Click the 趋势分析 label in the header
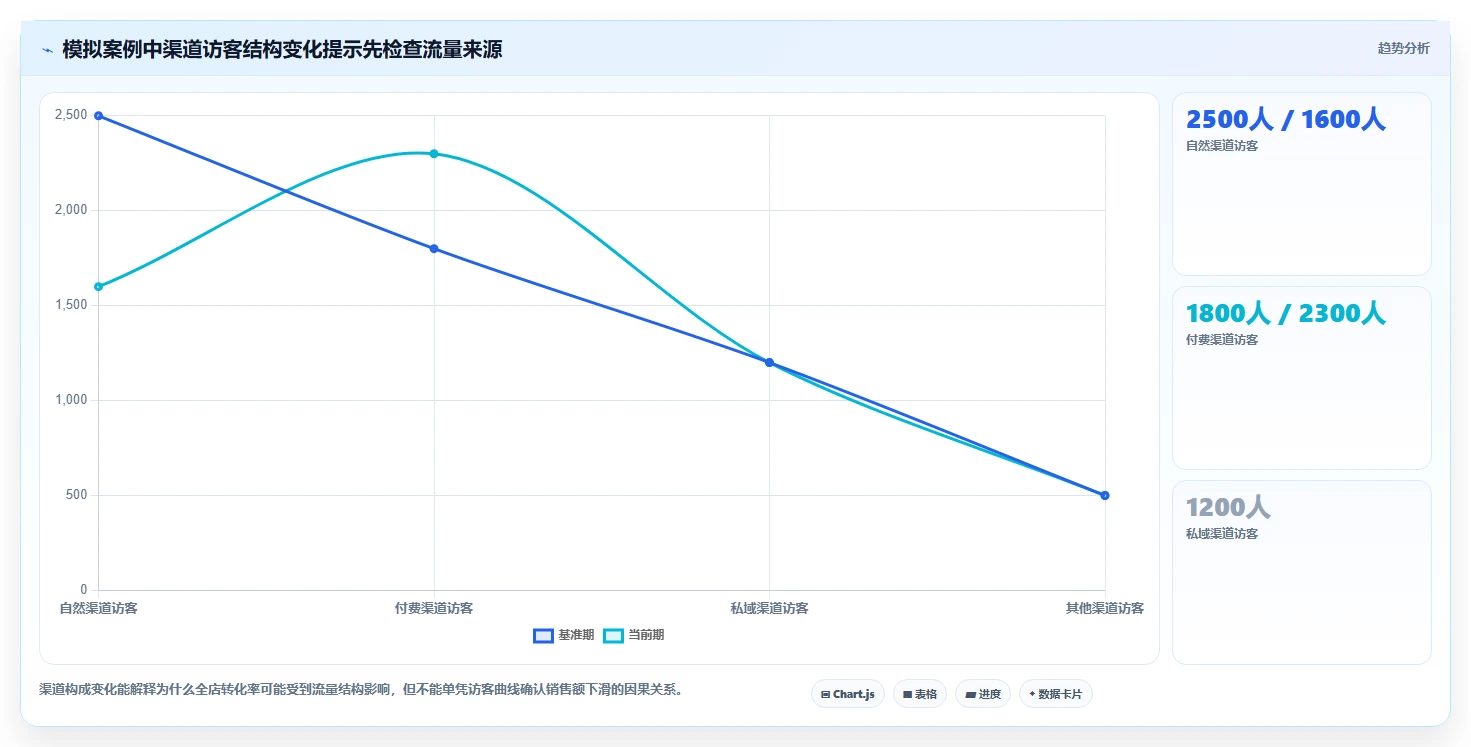This screenshot has height=747, width=1471. (1403, 49)
